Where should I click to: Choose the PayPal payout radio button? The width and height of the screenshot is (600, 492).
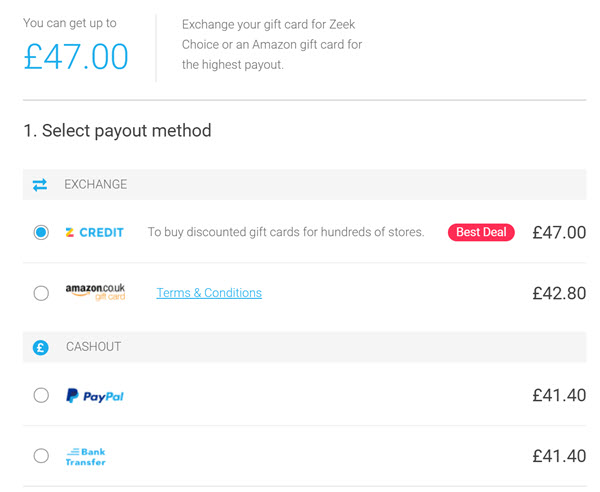(41, 395)
